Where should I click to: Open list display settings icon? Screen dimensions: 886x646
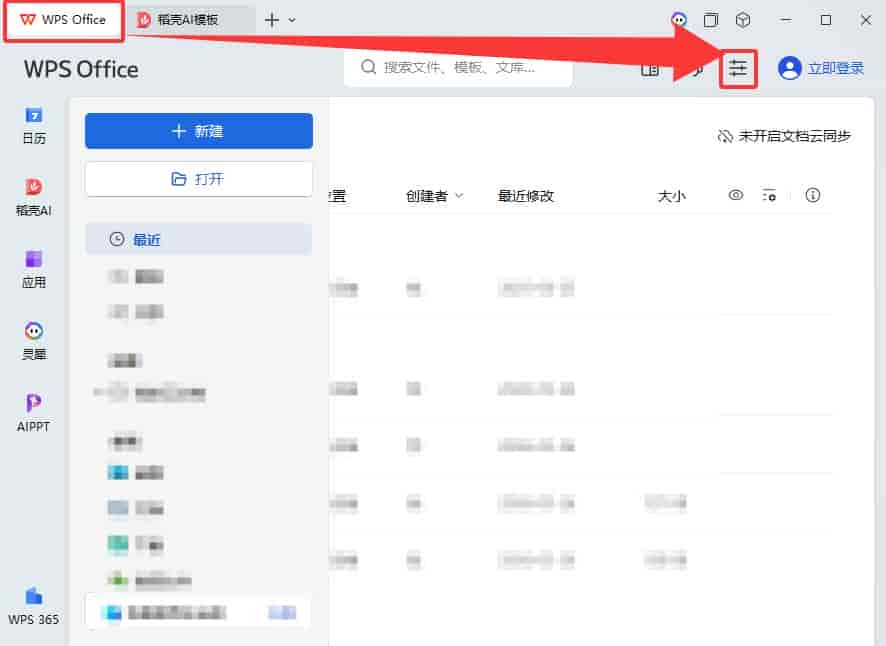(769, 196)
